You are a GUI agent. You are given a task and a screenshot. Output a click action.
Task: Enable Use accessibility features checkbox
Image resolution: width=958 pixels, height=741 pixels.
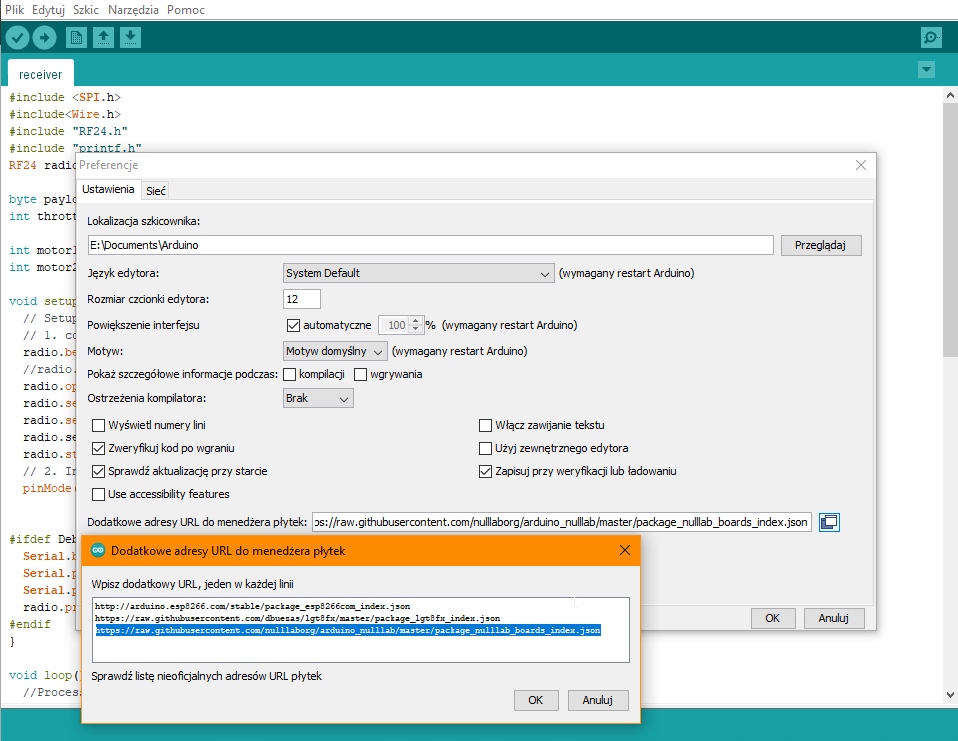click(x=98, y=494)
